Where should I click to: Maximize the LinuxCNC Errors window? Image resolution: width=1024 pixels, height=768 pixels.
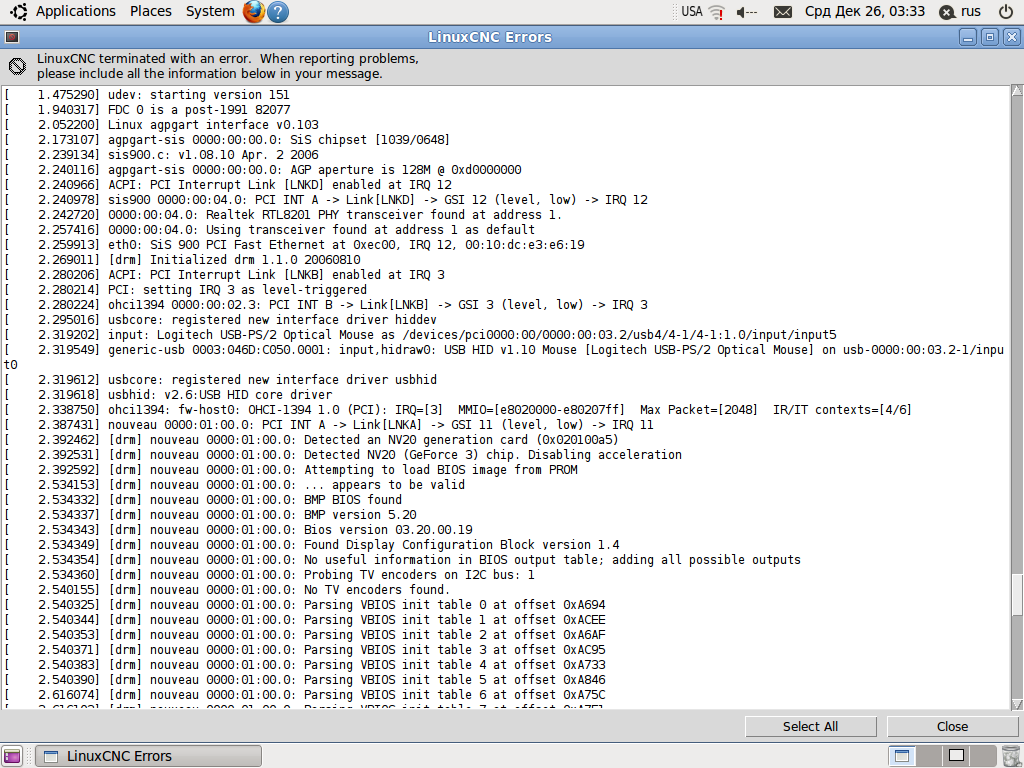989,37
